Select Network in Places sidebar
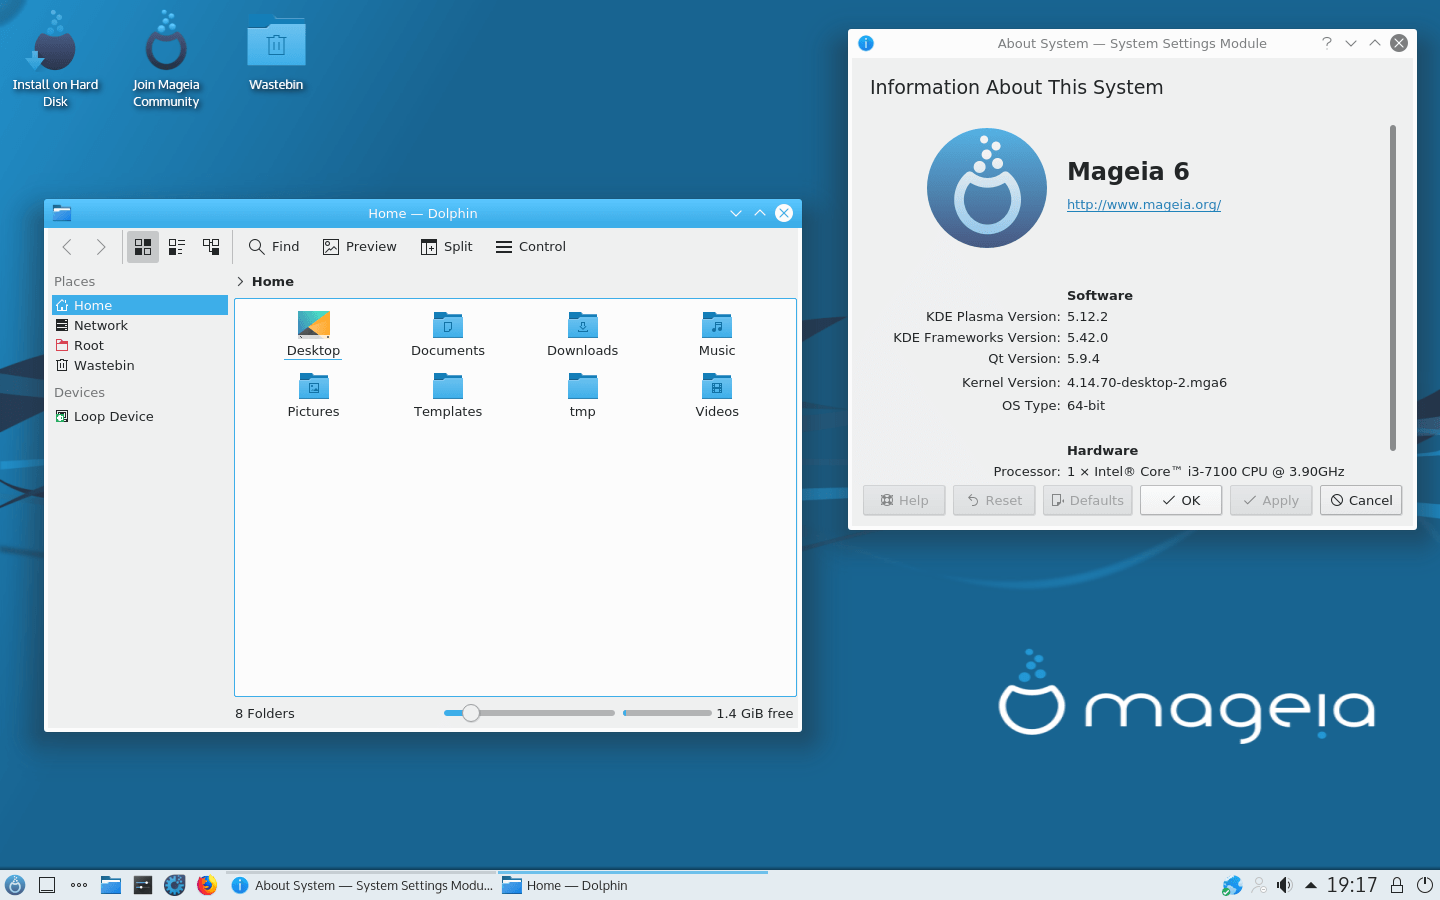Image resolution: width=1440 pixels, height=900 pixels. pyautogui.click(x=140, y=325)
